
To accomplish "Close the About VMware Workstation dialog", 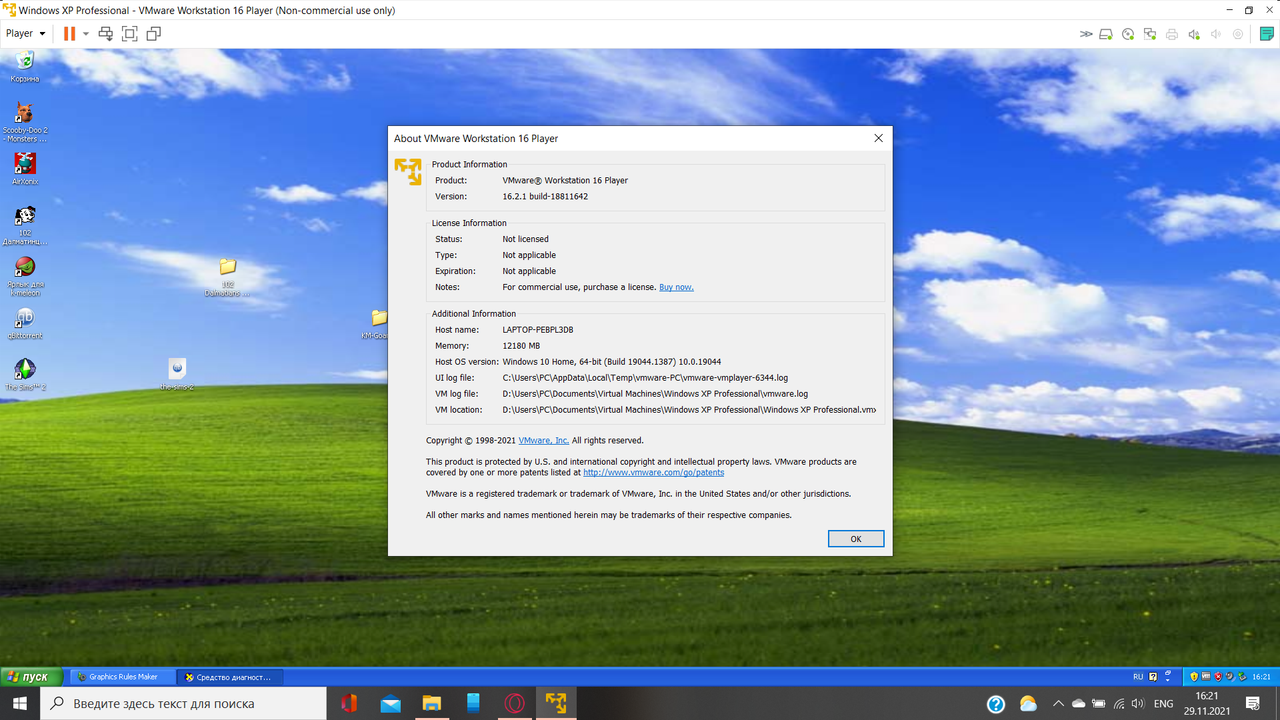I will pos(878,139).
